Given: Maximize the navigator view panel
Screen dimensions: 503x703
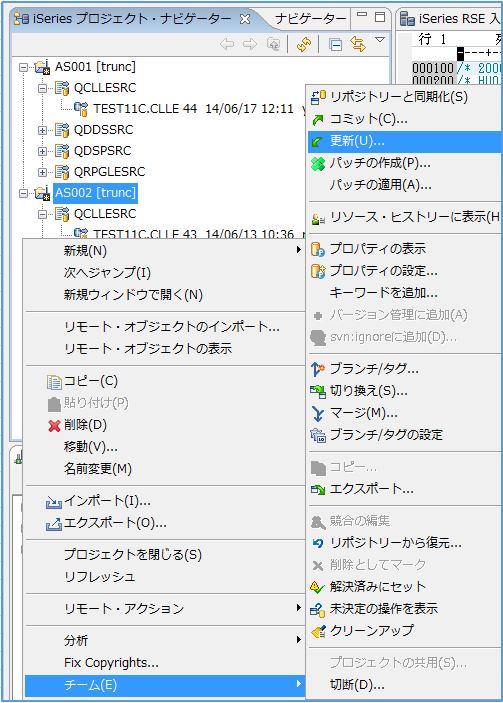Looking at the screenshot, I should tap(380, 17).
